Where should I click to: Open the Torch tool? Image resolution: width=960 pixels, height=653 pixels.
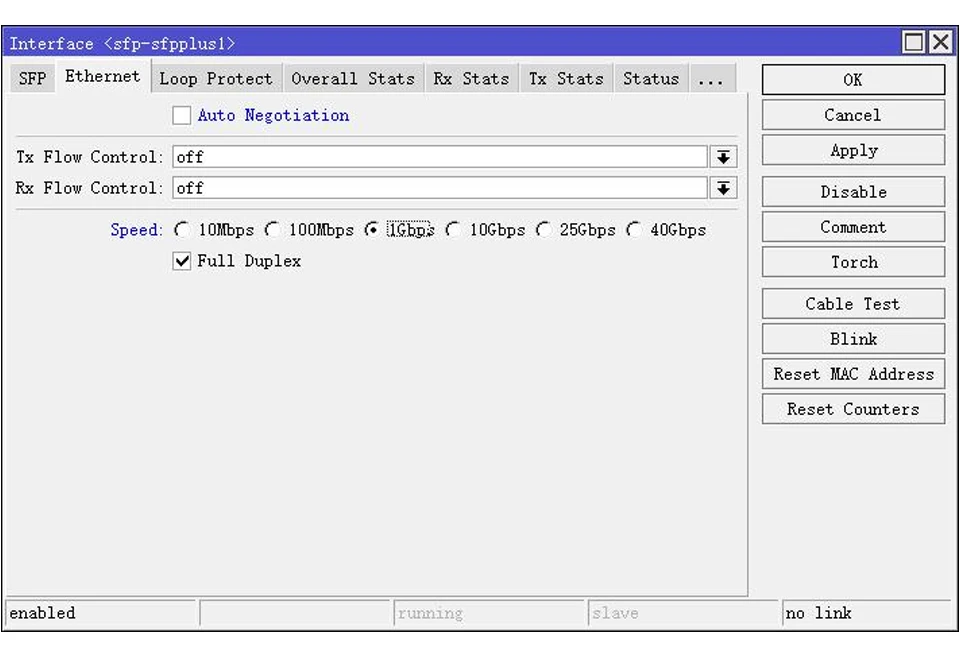point(853,263)
